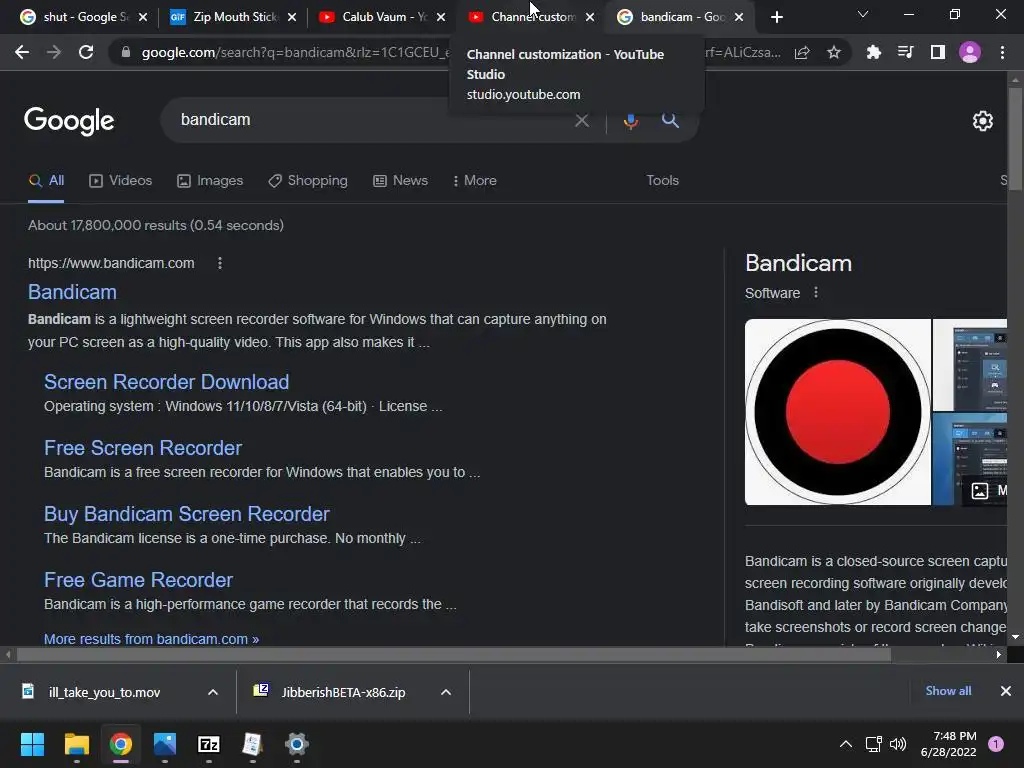Select the Images results filter
The height and width of the screenshot is (768, 1024).
pos(210,181)
